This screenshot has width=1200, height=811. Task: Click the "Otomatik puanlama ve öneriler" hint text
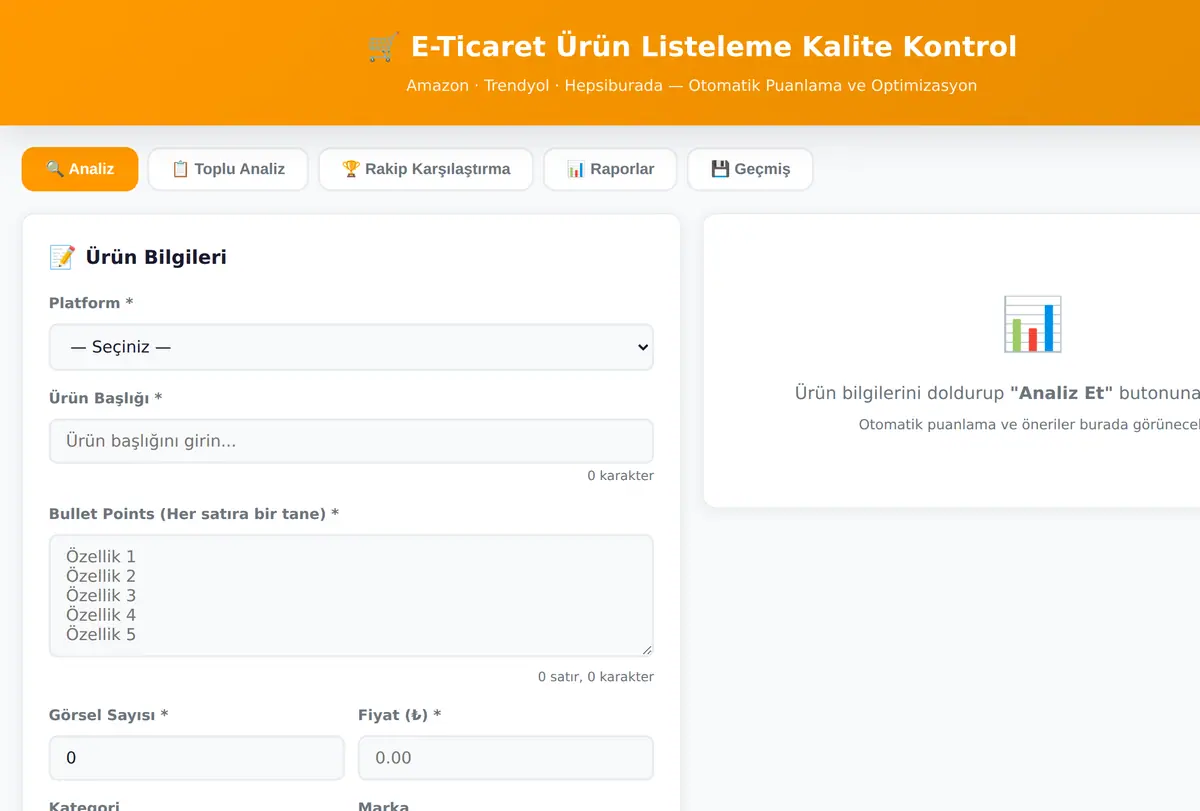tap(1029, 425)
